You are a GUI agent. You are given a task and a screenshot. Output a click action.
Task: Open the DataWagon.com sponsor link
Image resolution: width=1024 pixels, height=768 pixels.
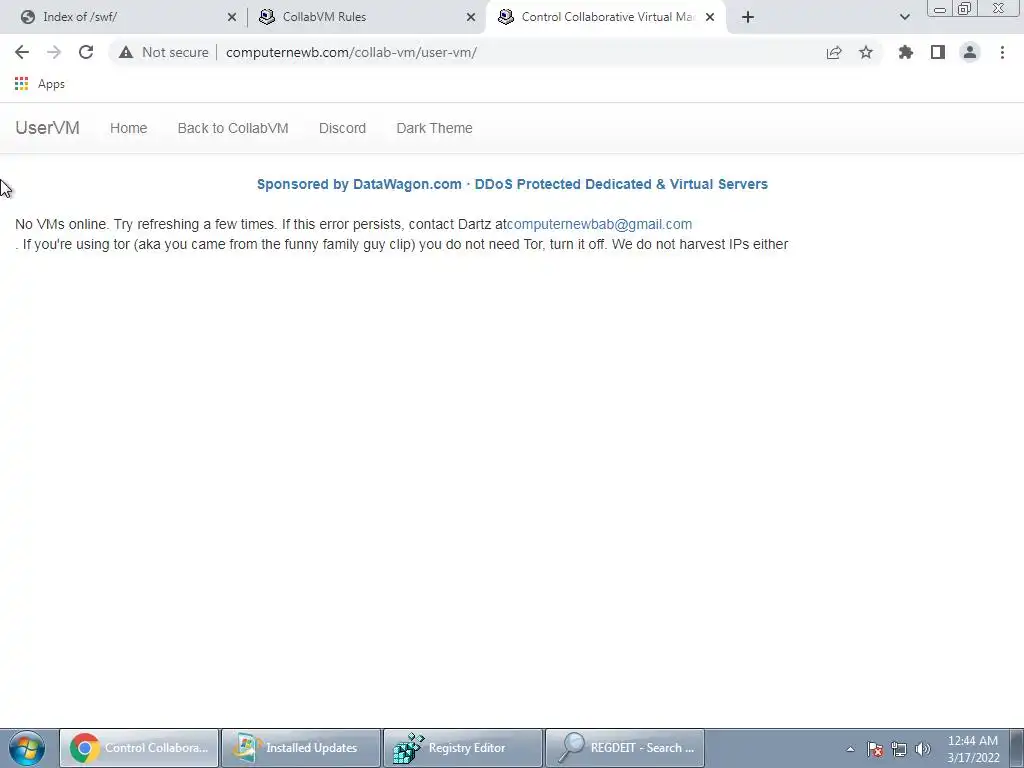[x=512, y=184]
